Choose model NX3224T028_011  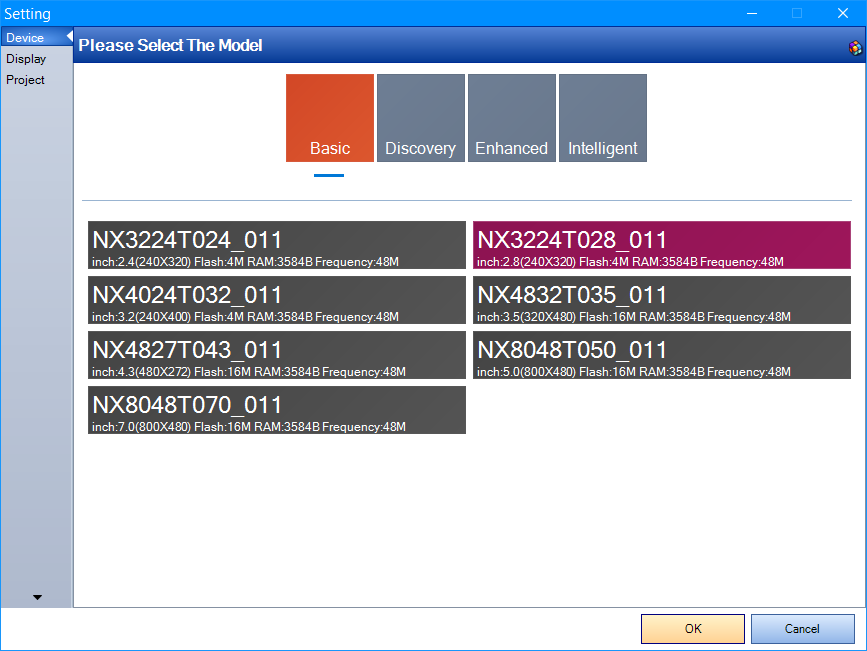(x=661, y=245)
